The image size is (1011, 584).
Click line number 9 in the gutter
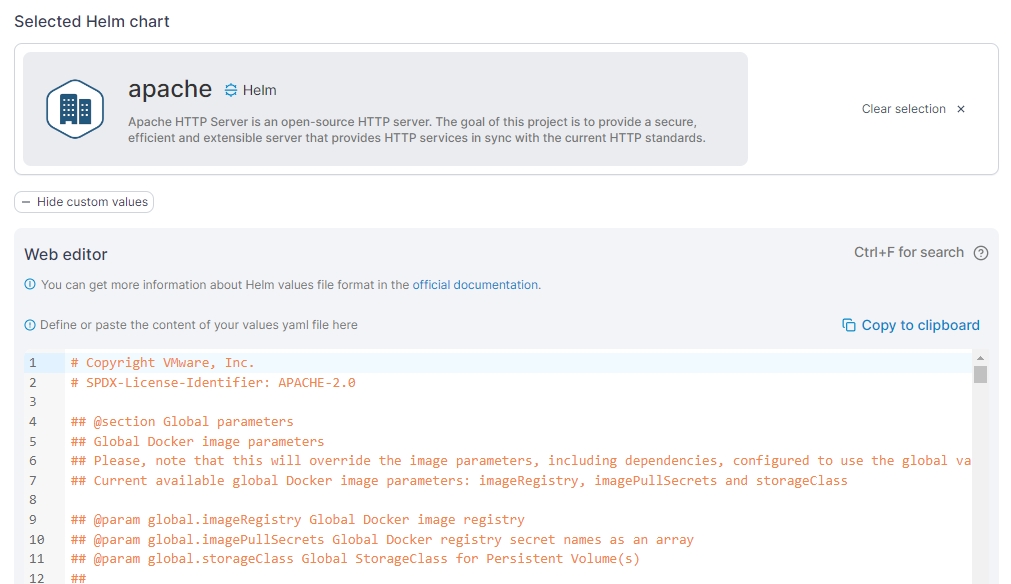pos(33,520)
